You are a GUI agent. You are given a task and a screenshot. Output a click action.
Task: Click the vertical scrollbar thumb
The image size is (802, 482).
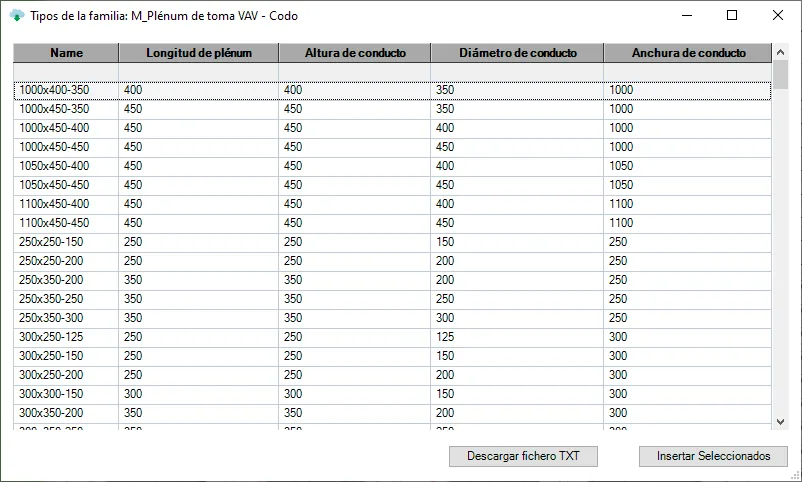pos(780,75)
